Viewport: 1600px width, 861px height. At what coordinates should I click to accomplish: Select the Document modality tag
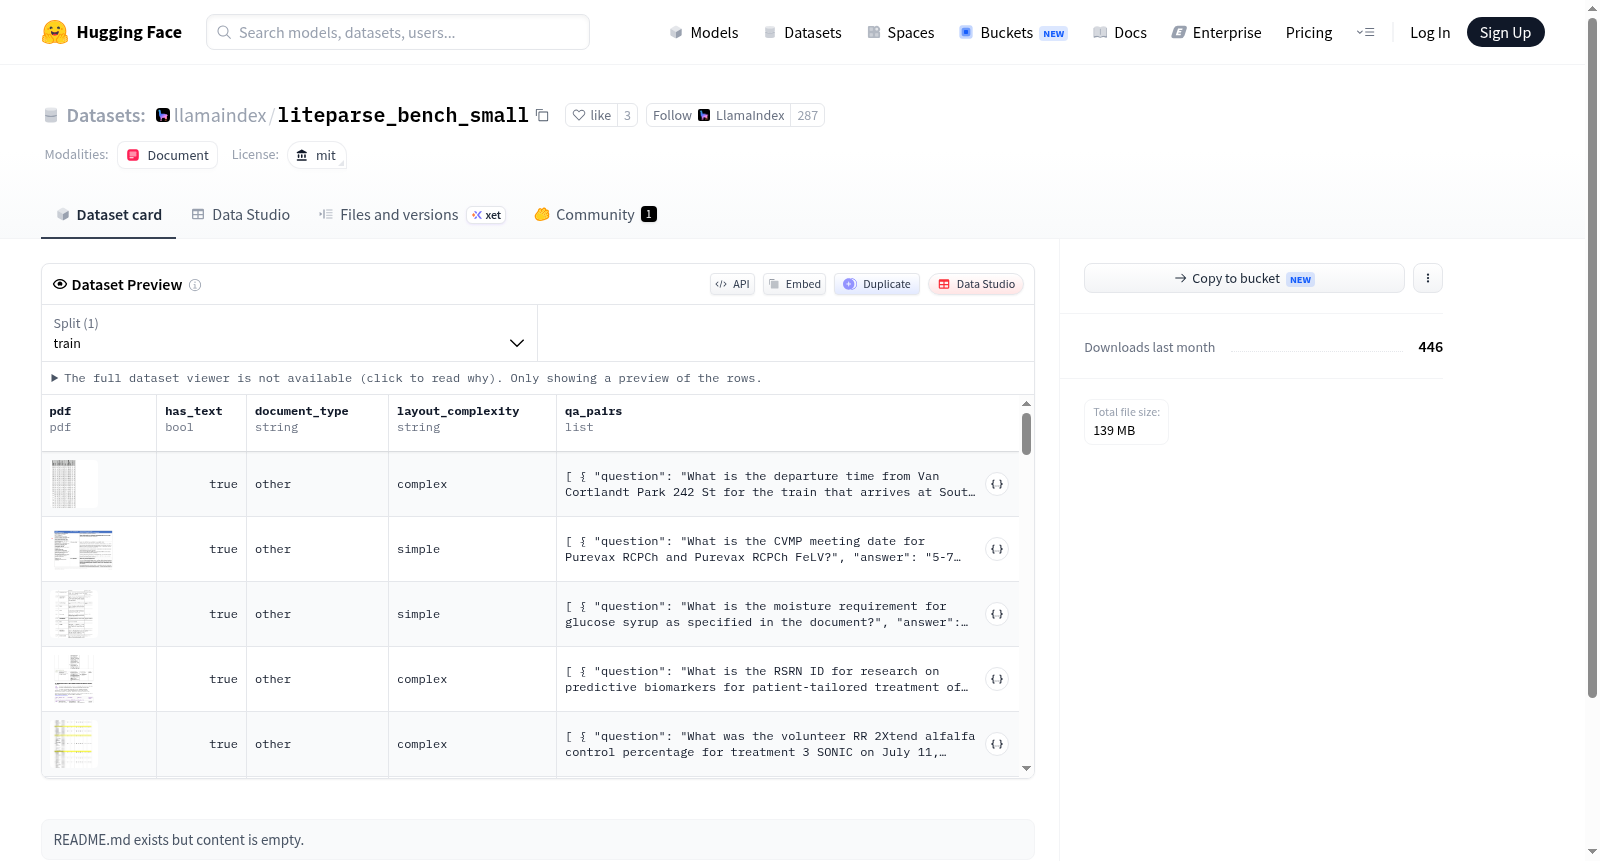(x=168, y=155)
